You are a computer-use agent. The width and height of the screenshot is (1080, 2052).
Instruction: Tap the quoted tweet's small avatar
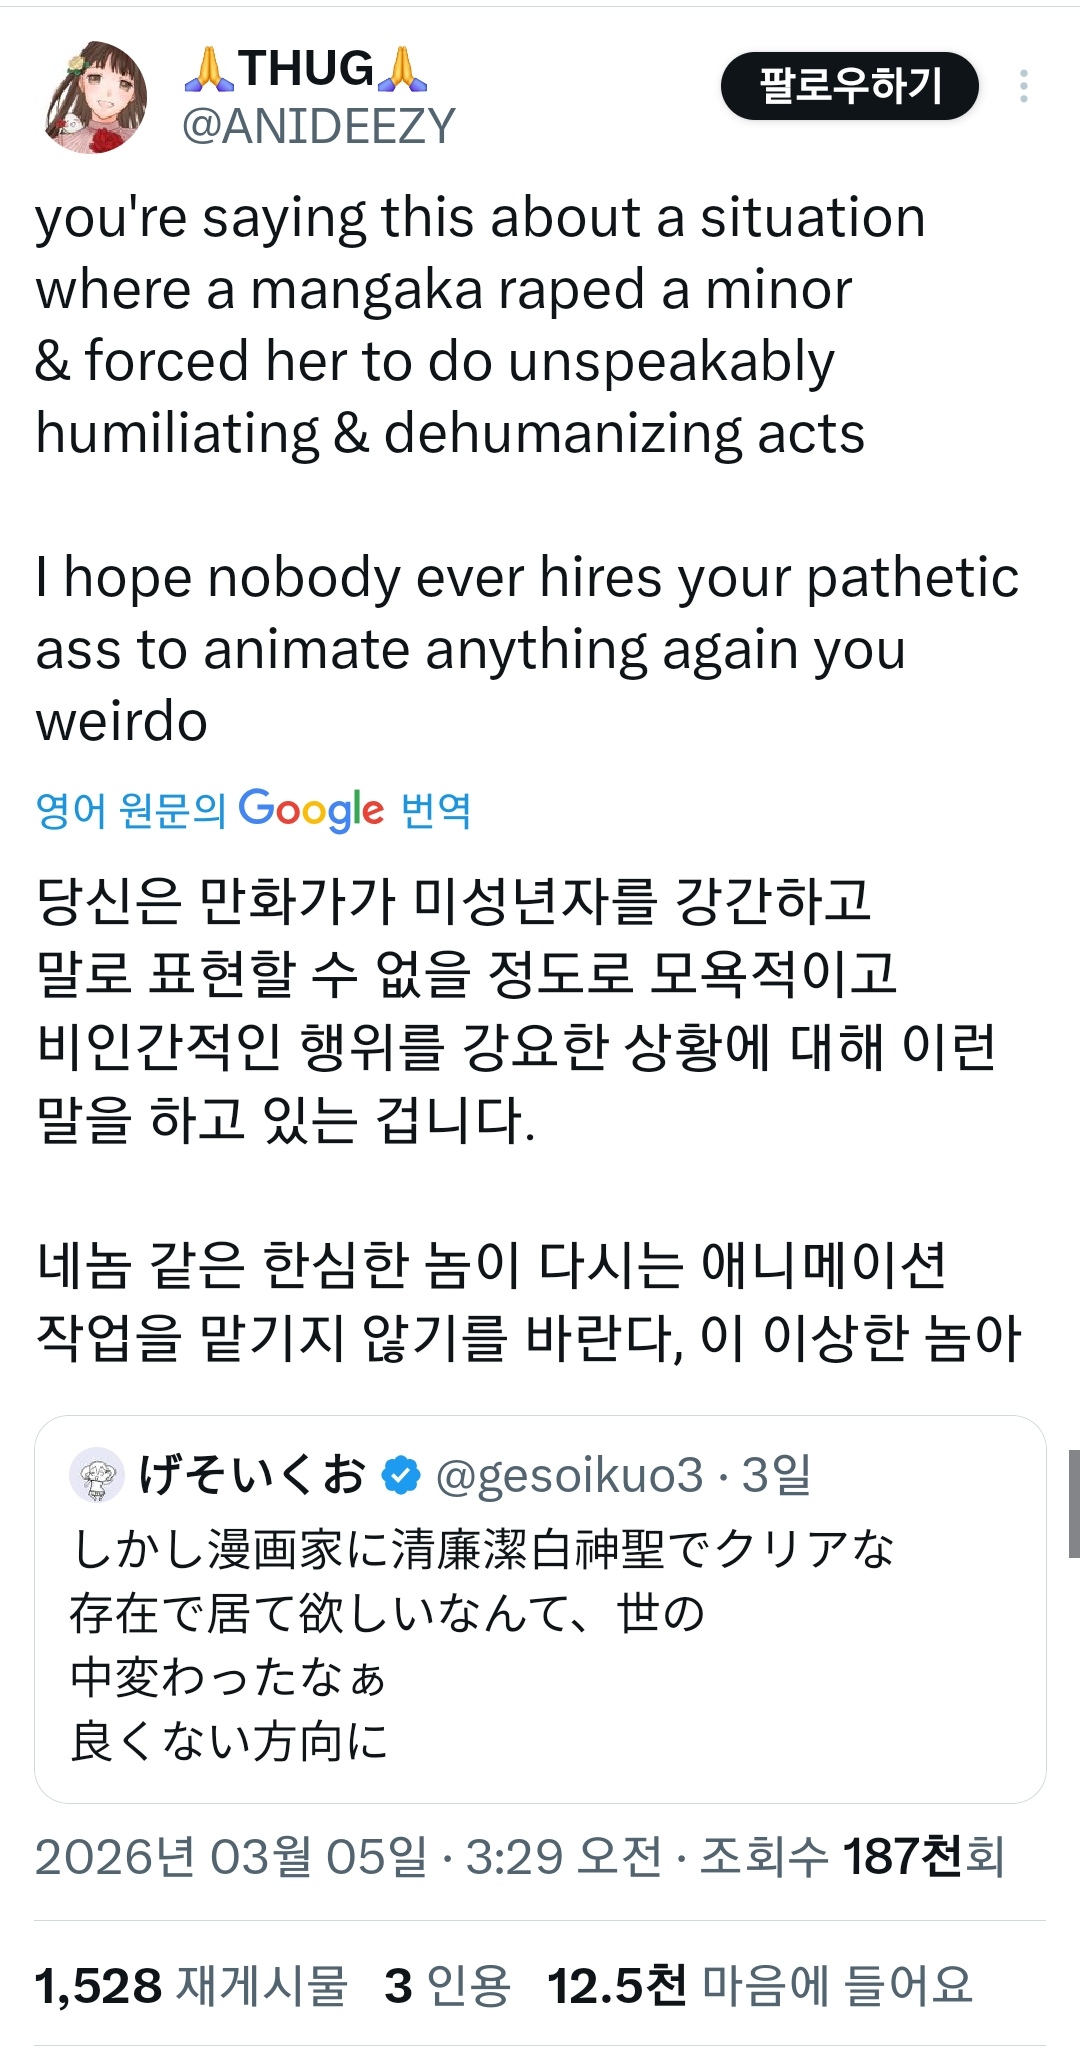(97, 1475)
